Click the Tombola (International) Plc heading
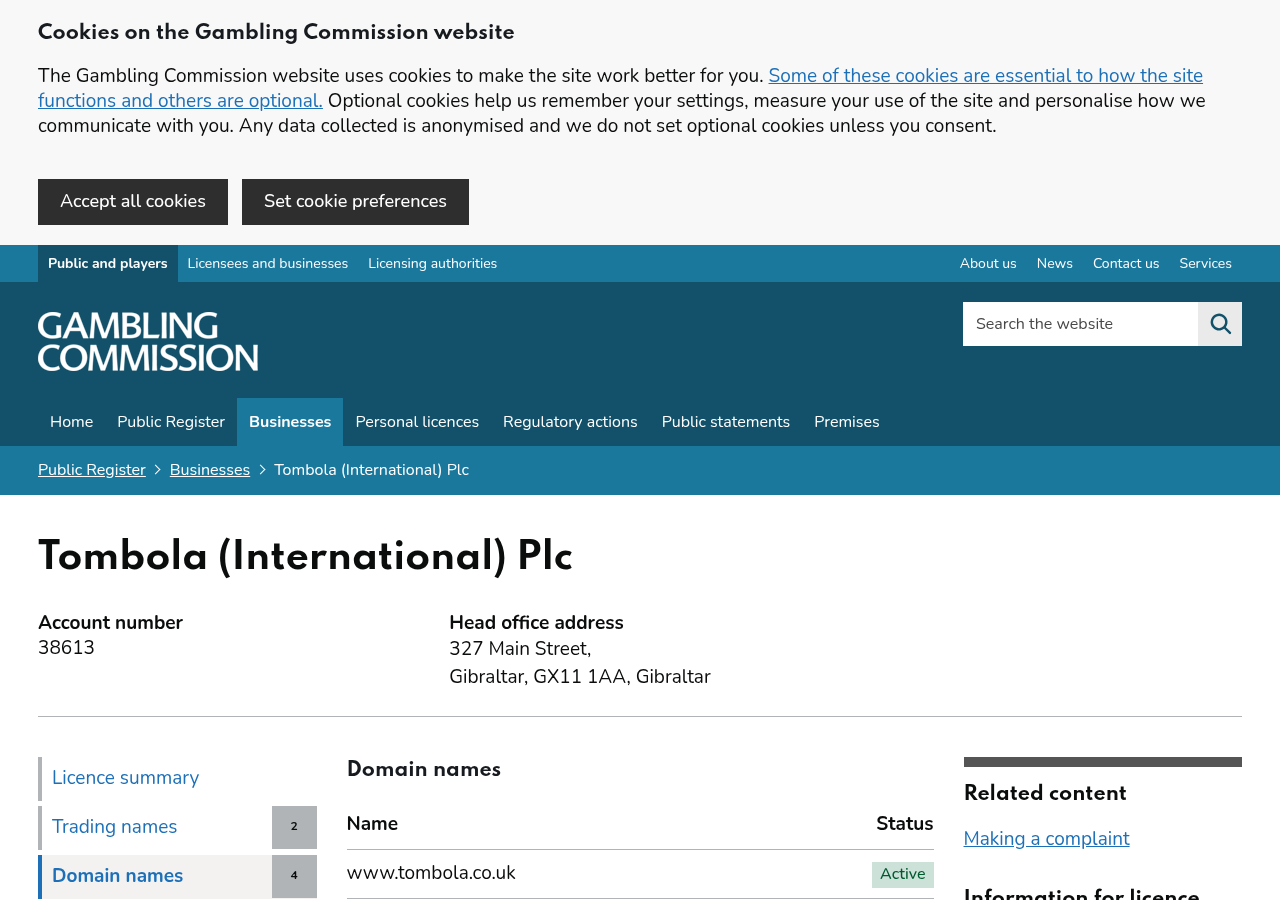Image resolution: width=1280 pixels, height=900 pixels. pyautogui.click(x=305, y=557)
